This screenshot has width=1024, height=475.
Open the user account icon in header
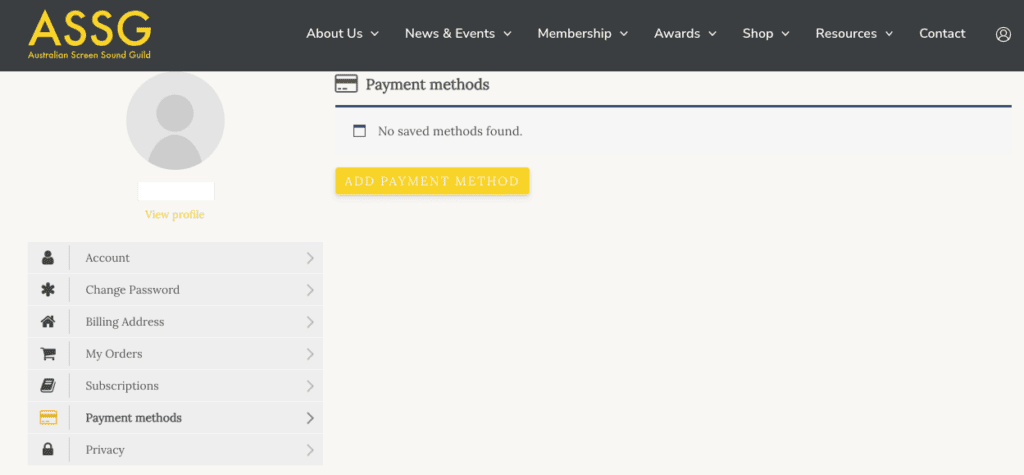tap(1003, 34)
